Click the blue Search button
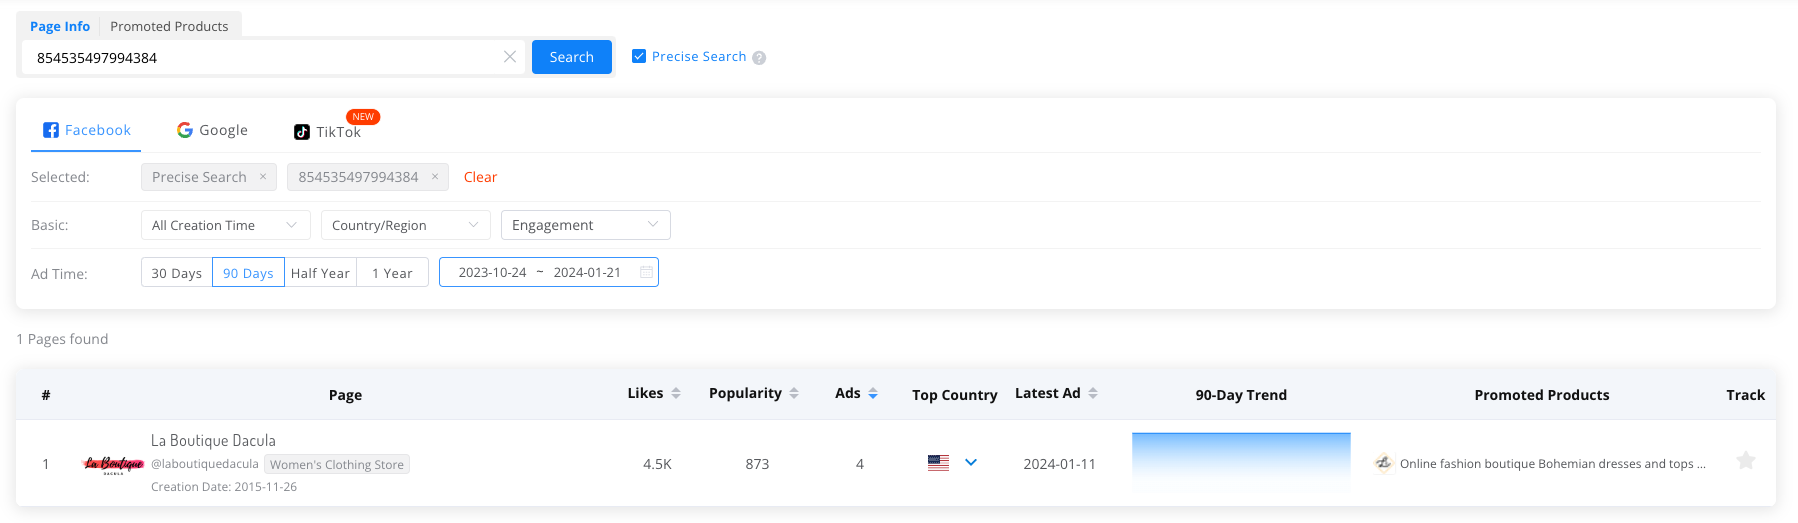This screenshot has height=523, width=1798. click(x=571, y=57)
